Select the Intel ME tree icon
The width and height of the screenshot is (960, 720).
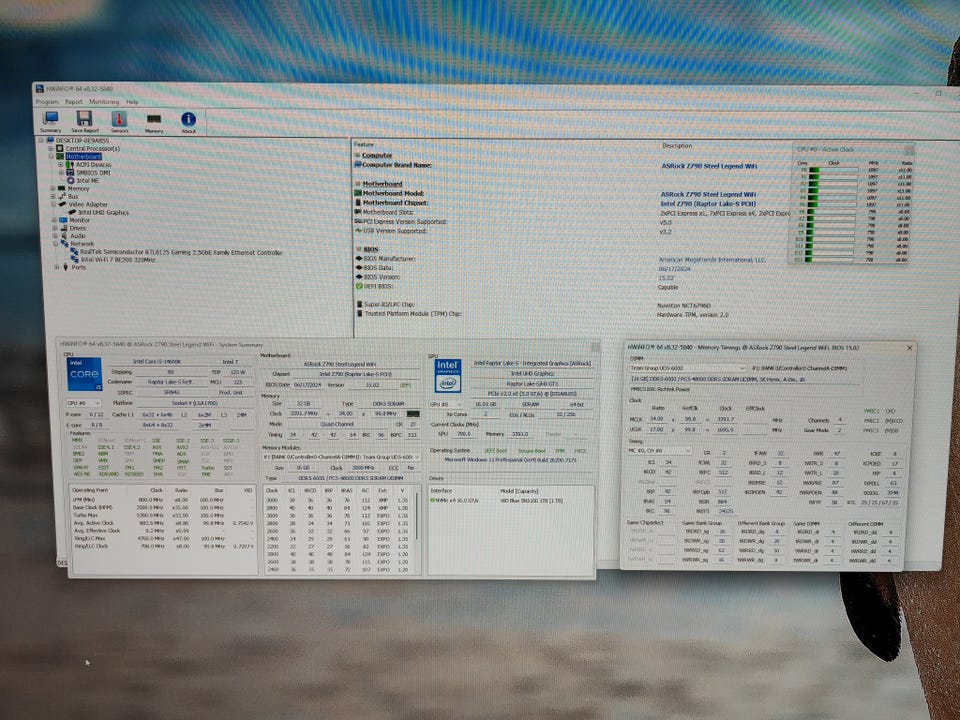[x=70, y=180]
